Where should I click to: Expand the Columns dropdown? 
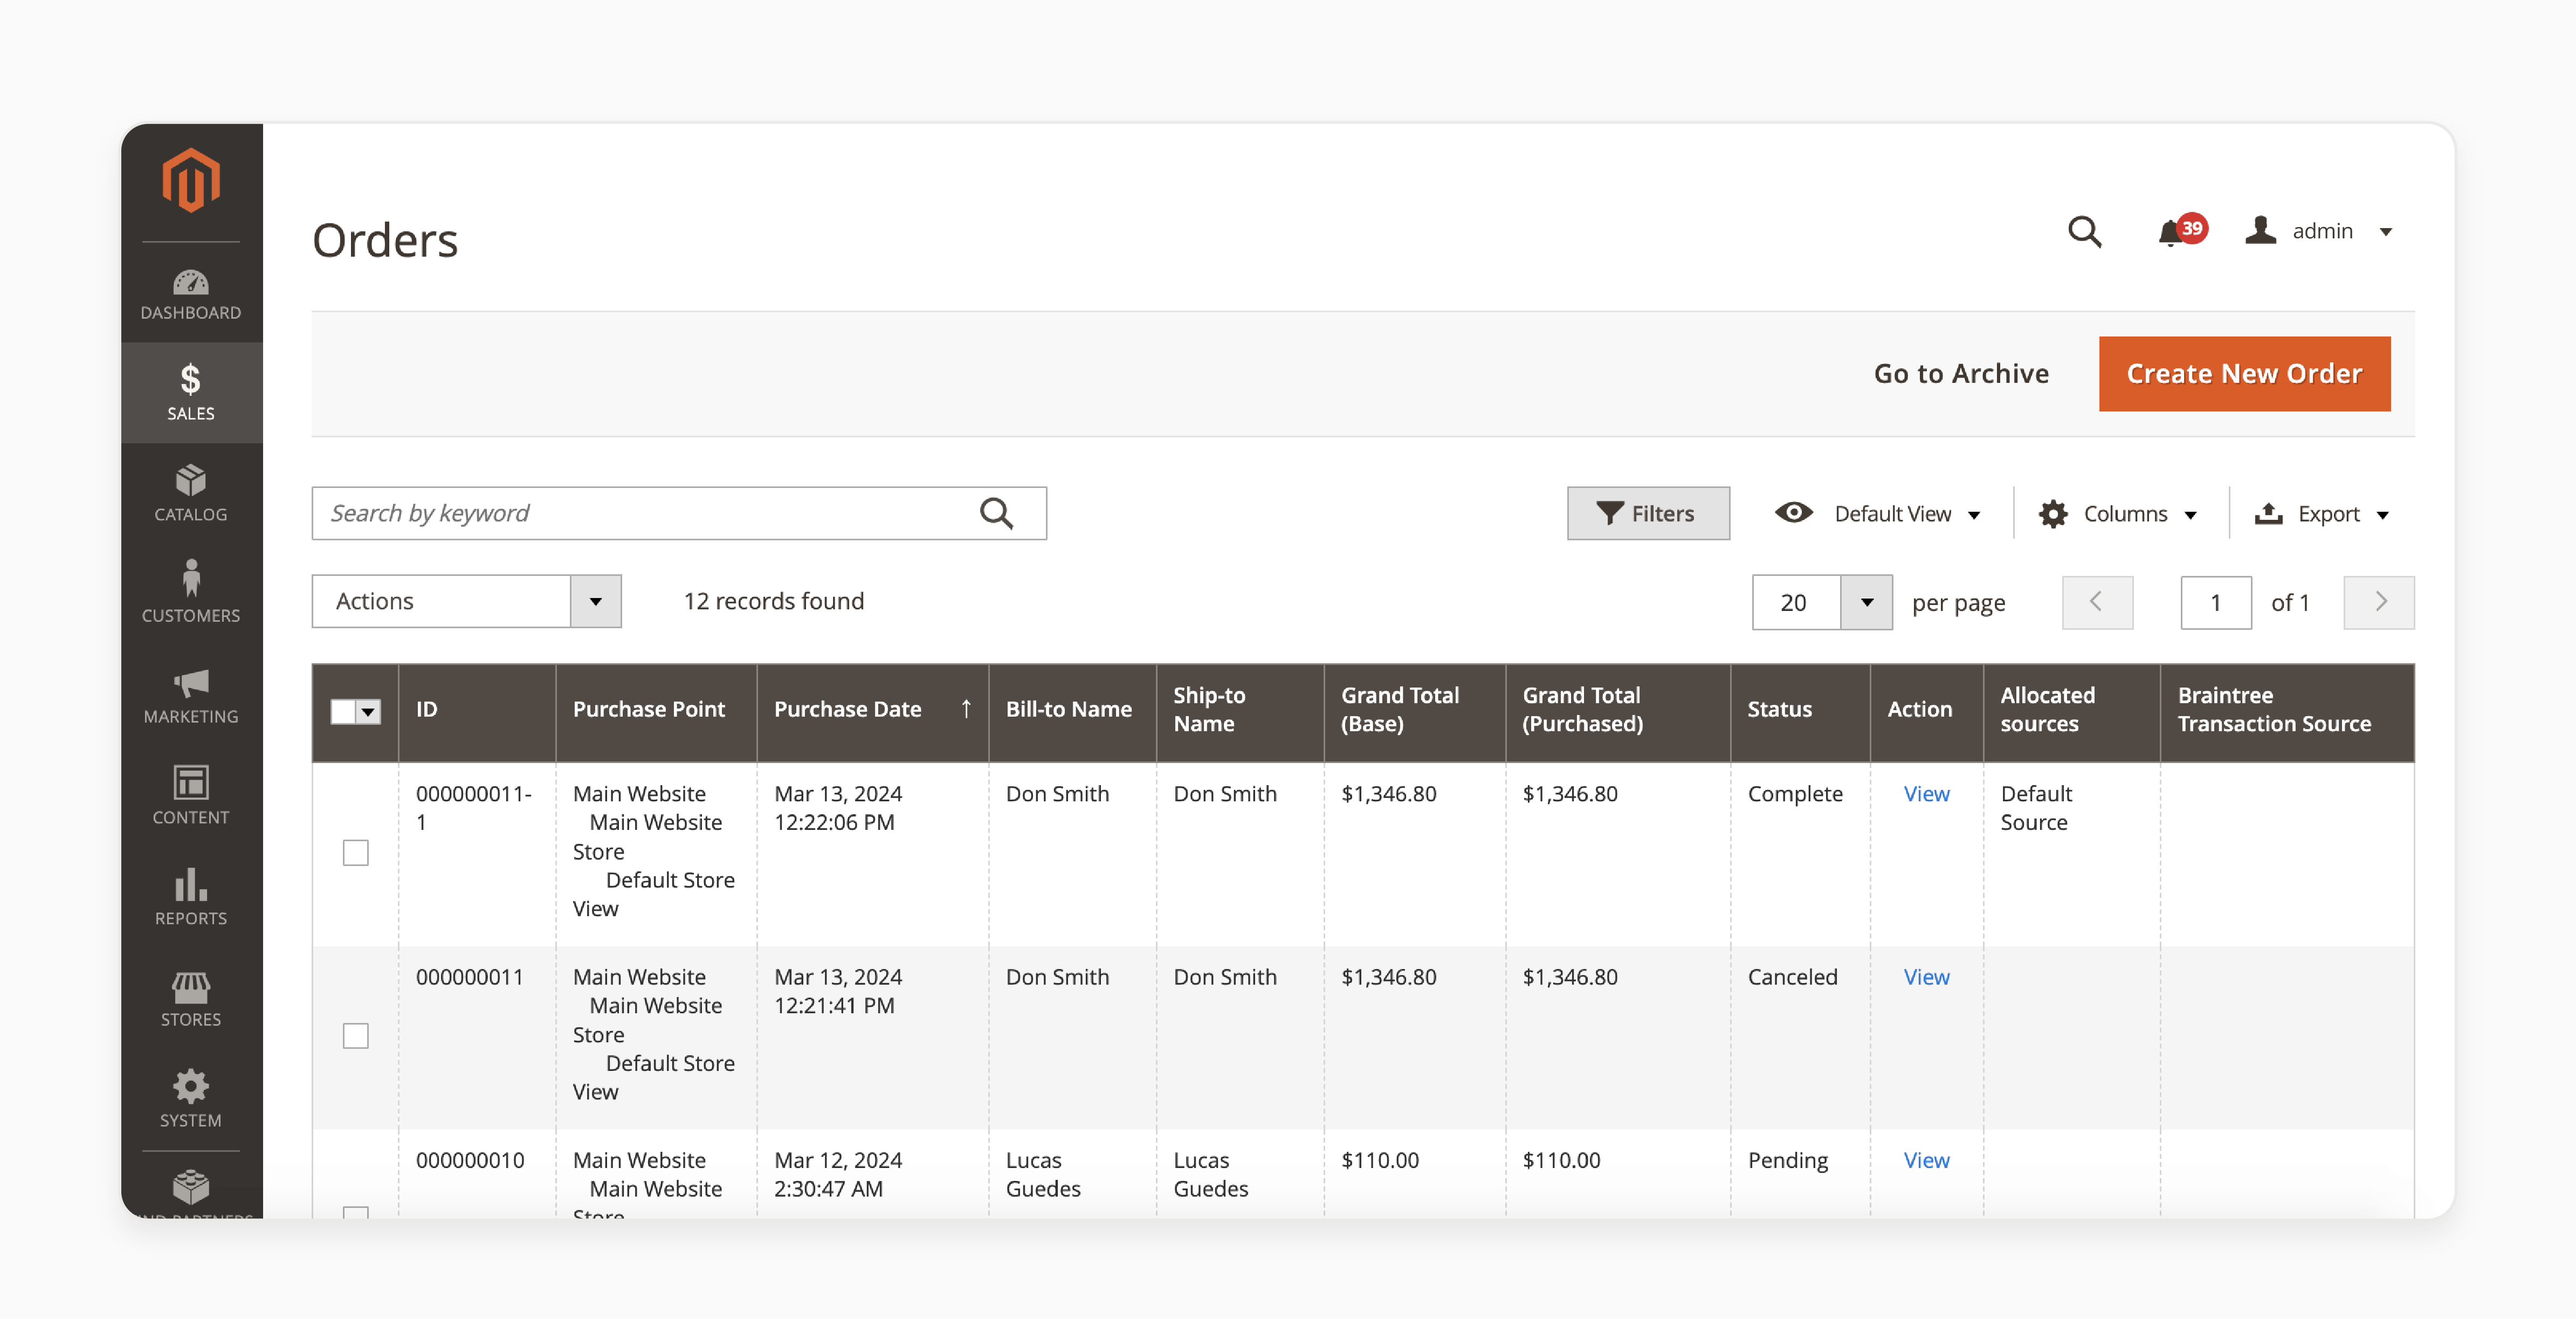[2190, 515]
